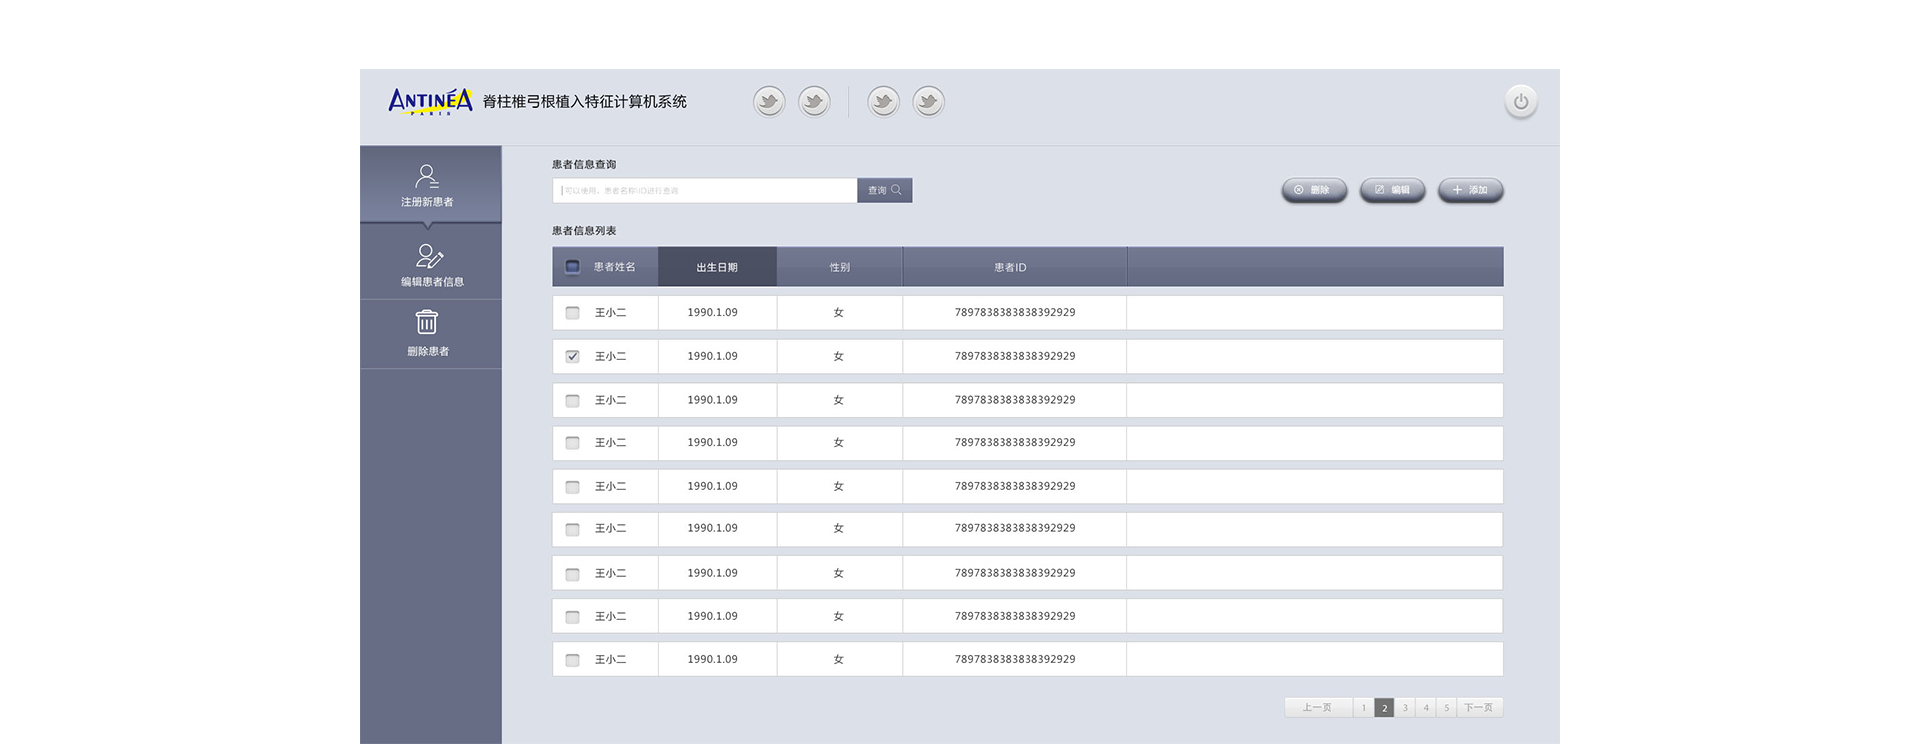1920x744 pixels.
Task: Check the sixth row's checkbox
Action: click(572, 529)
